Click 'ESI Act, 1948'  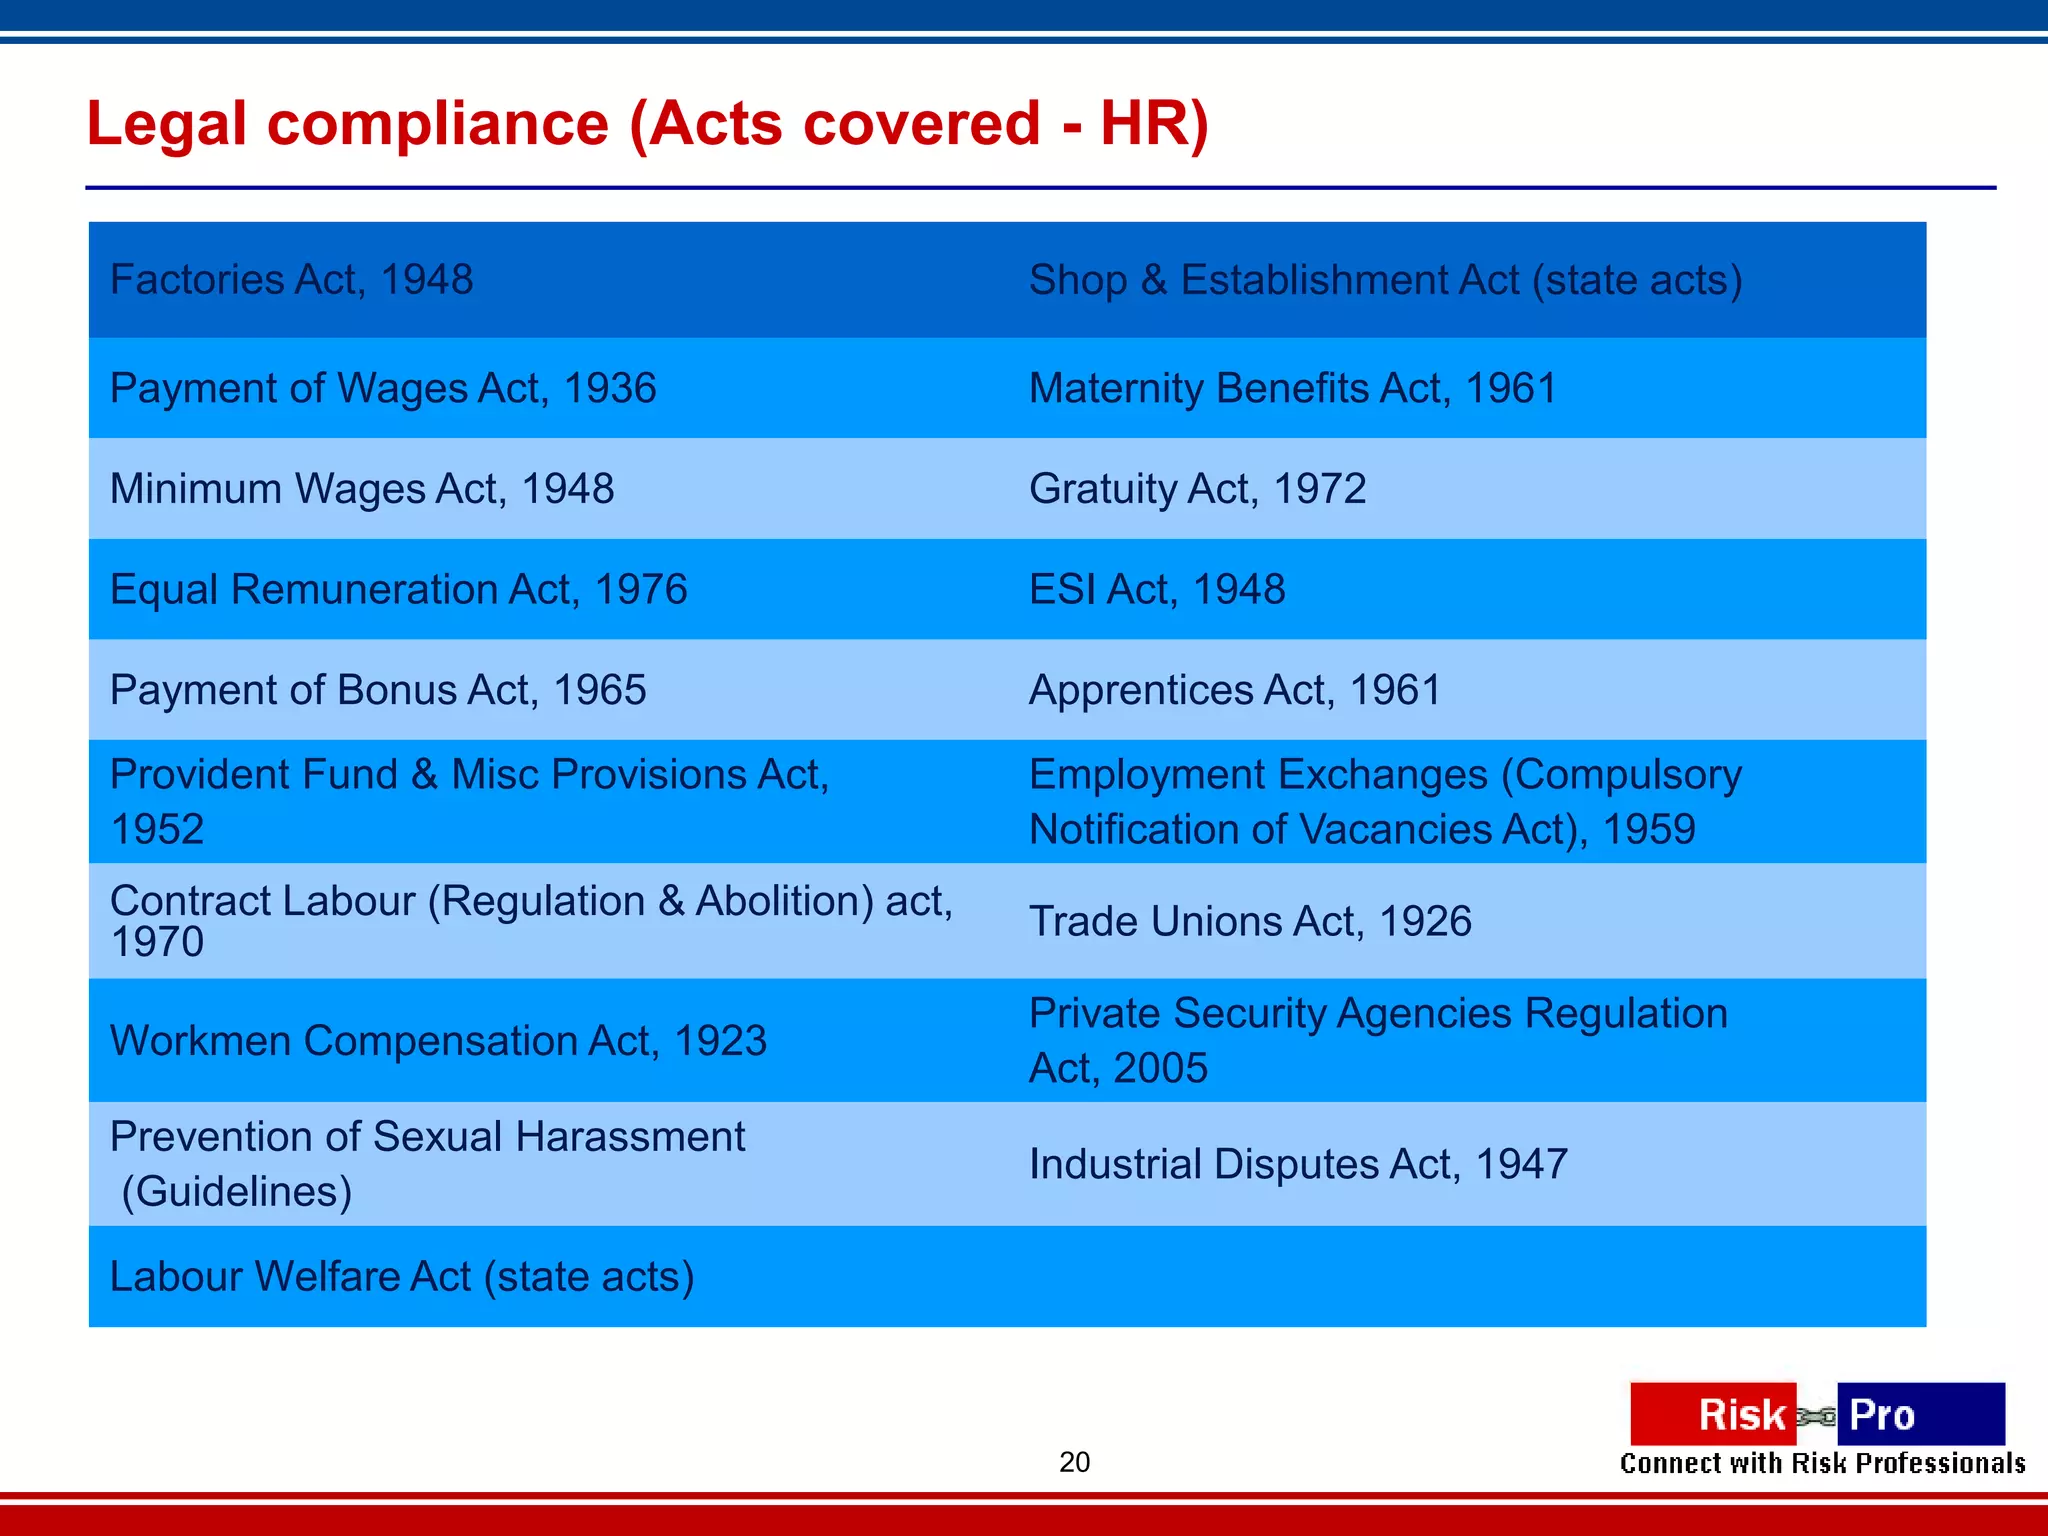[1157, 589]
